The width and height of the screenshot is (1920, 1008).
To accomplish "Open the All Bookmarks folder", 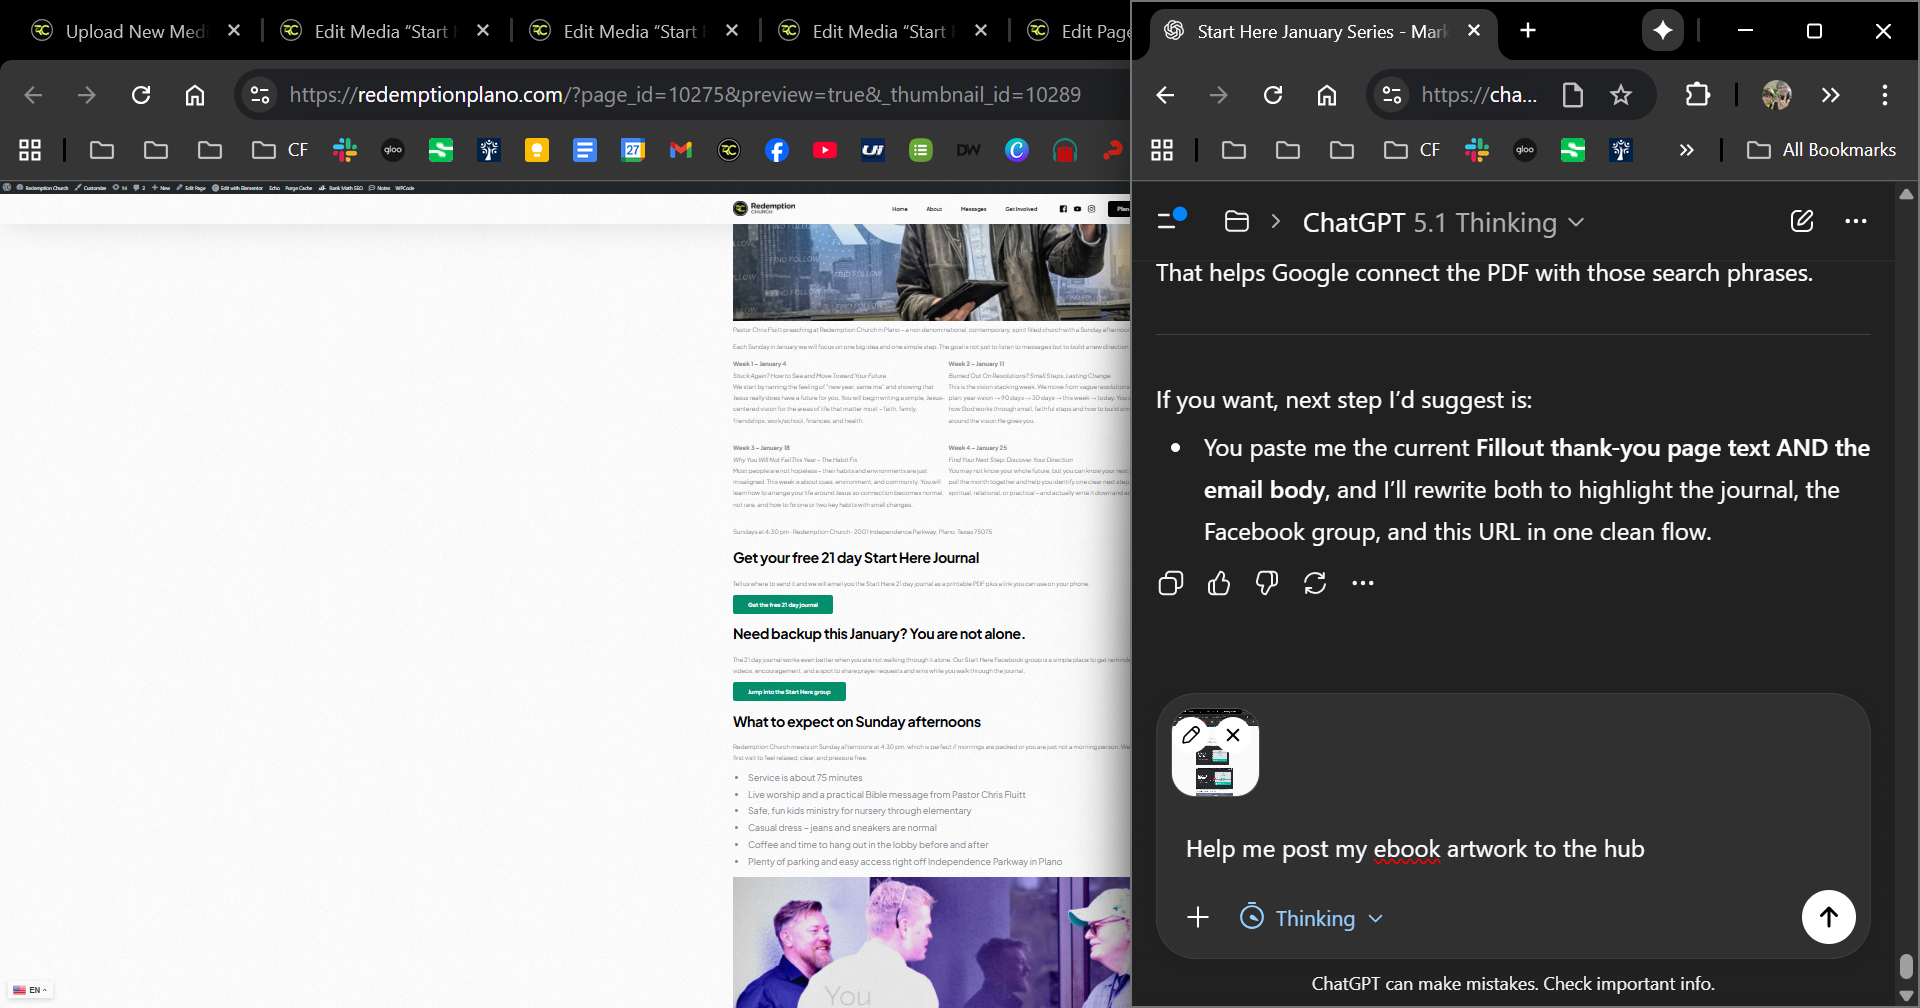I will click(x=1821, y=150).
